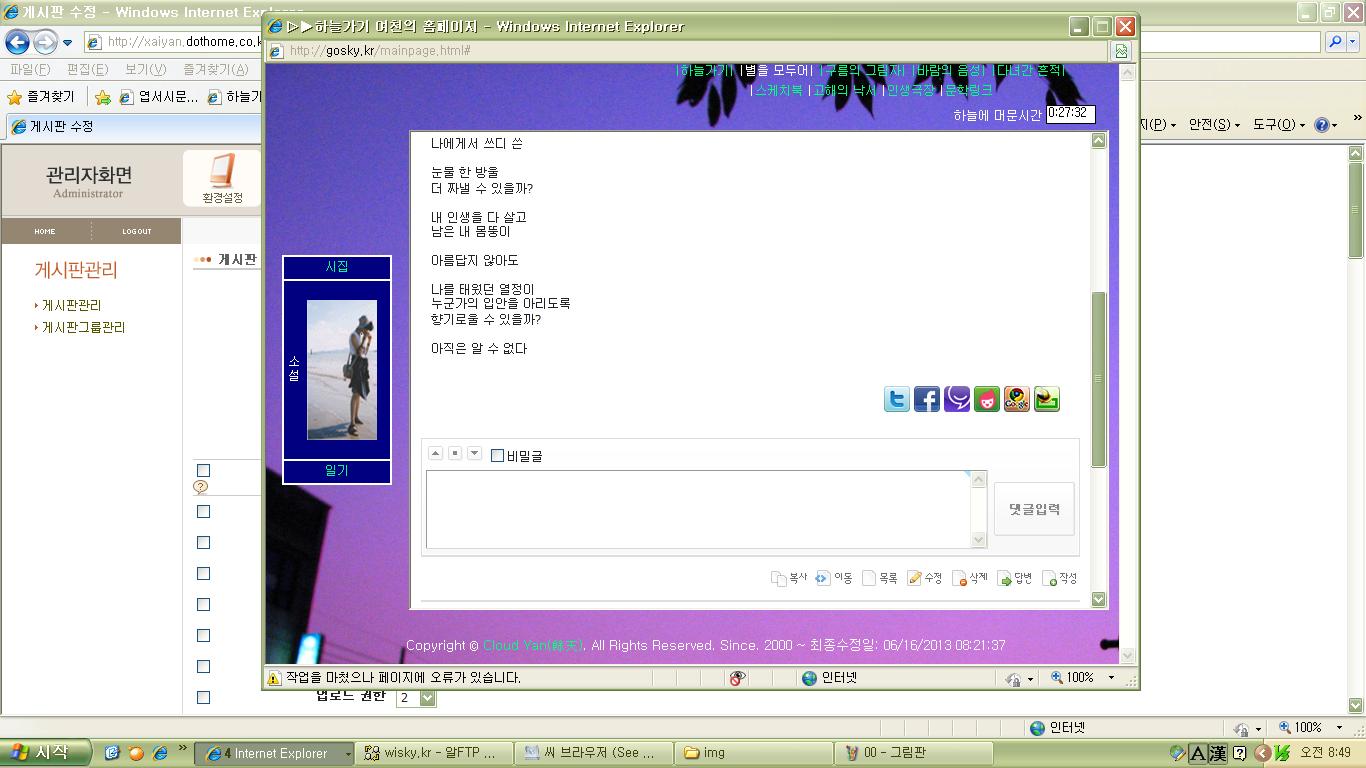Open the 보기(V) menu
Viewport: 1366px width, 768px height.
click(x=145, y=69)
